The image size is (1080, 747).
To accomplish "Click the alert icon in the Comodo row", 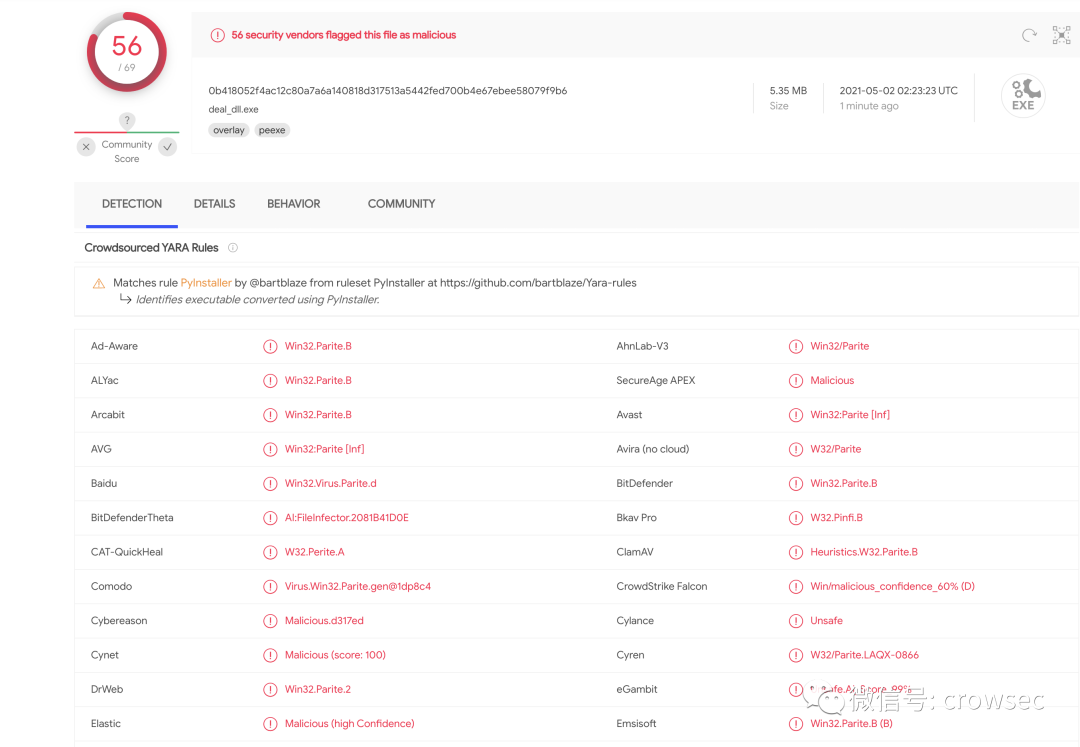I will coord(270,587).
